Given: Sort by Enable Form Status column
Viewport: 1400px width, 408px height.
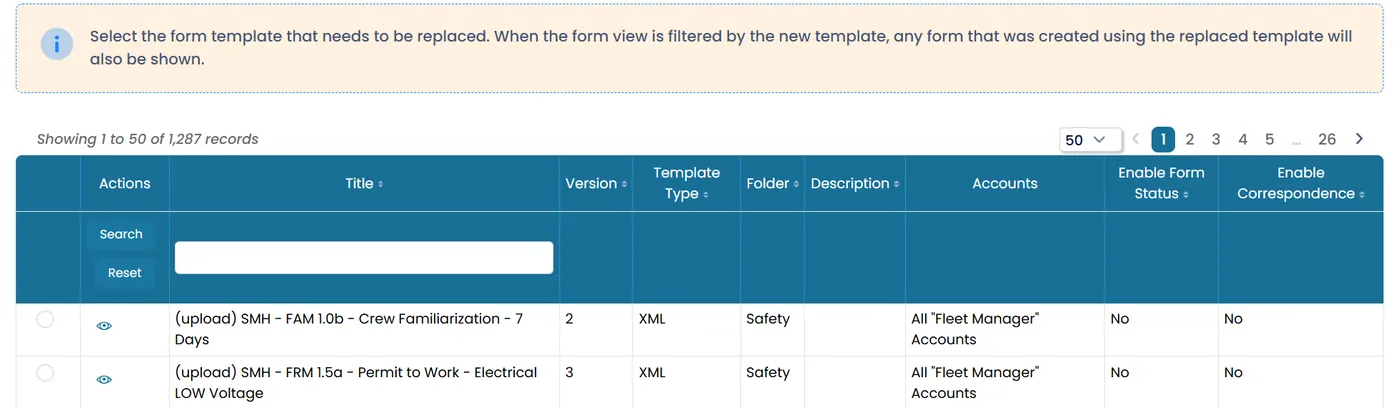Looking at the screenshot, I should click(1161, 183).
